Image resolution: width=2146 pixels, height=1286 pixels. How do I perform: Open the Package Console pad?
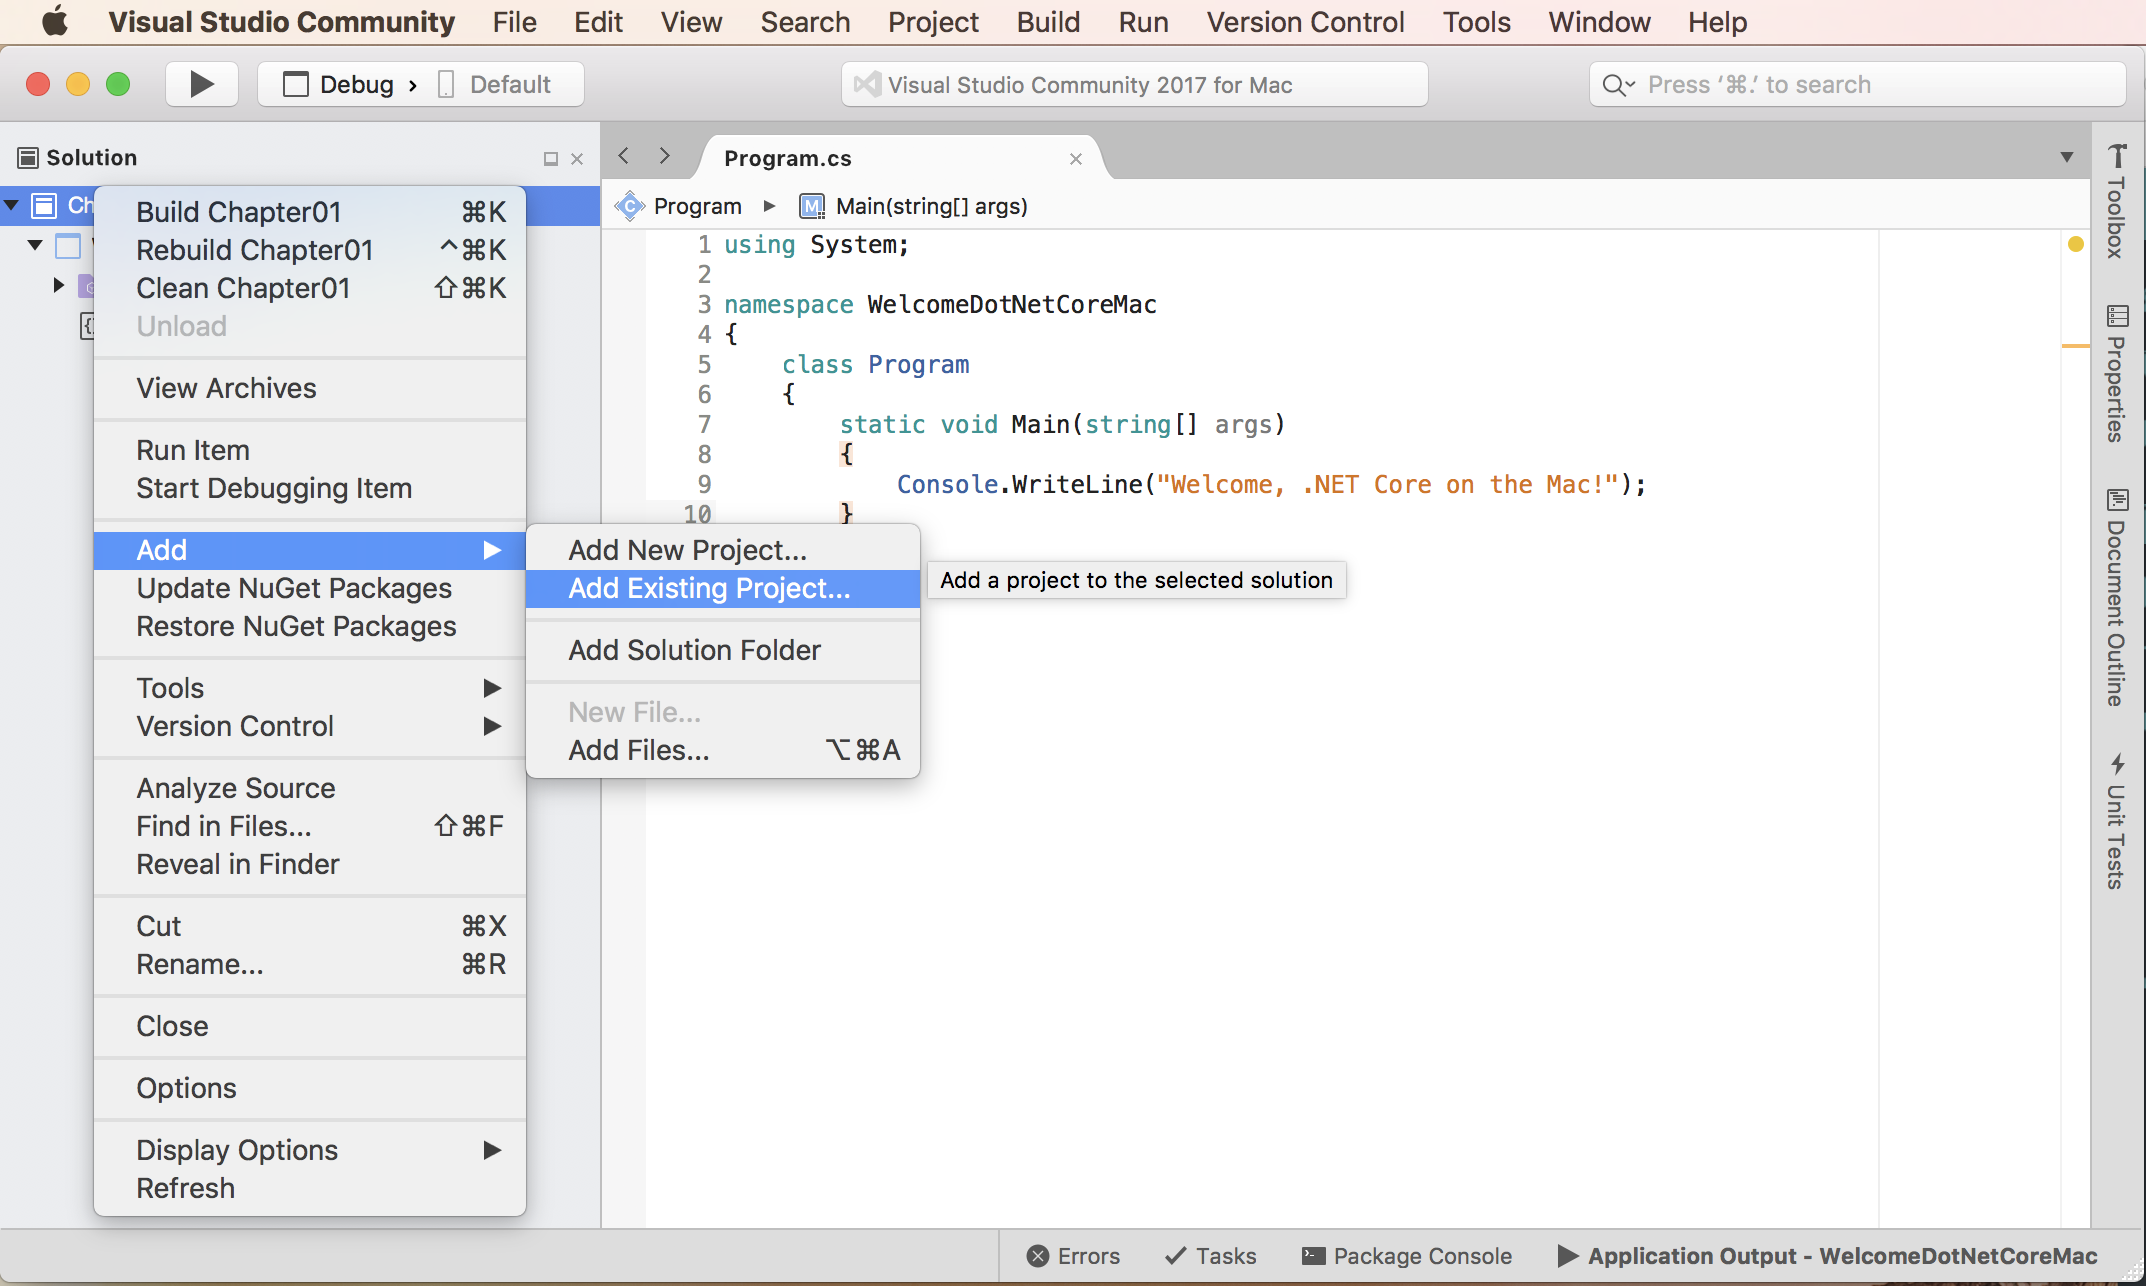pyautogui.click(x=1406, y=1256)
